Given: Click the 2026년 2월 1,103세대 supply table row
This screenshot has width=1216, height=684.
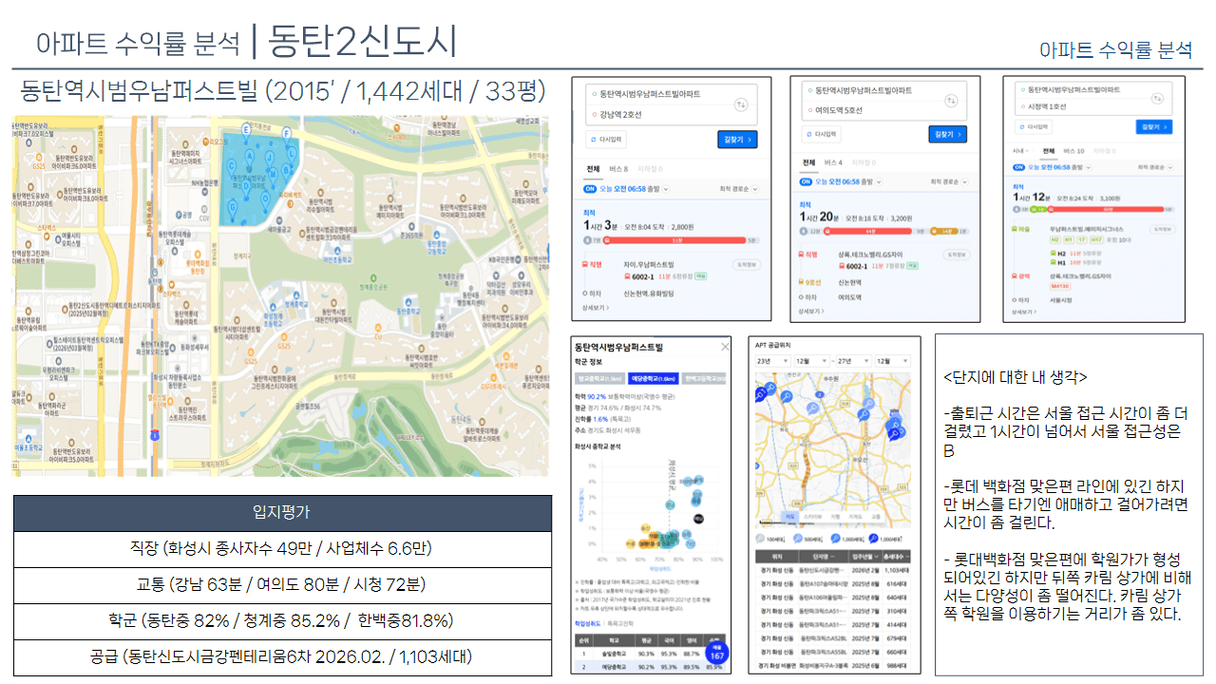Looking at the screenshot, I should click(x=831, y=570).
